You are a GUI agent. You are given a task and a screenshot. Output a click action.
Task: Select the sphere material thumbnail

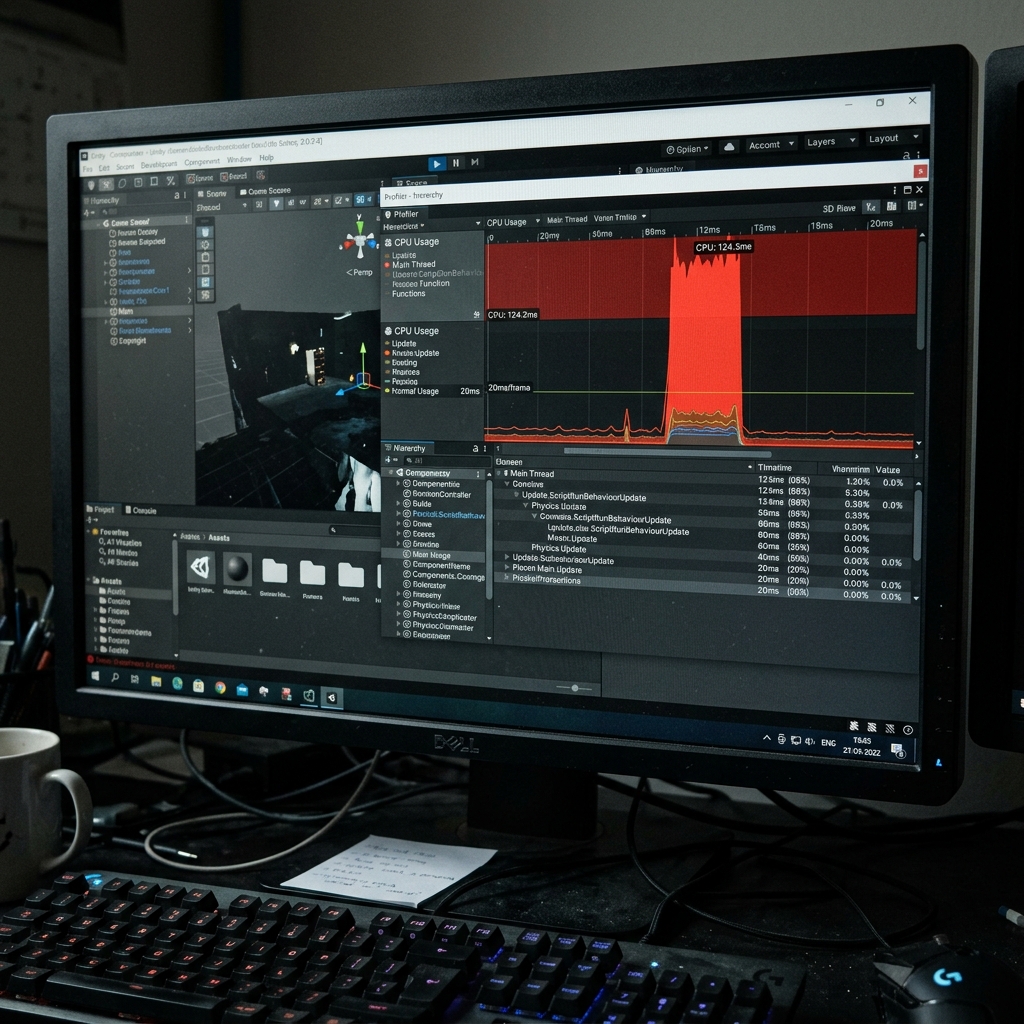[x=237, y=569]
